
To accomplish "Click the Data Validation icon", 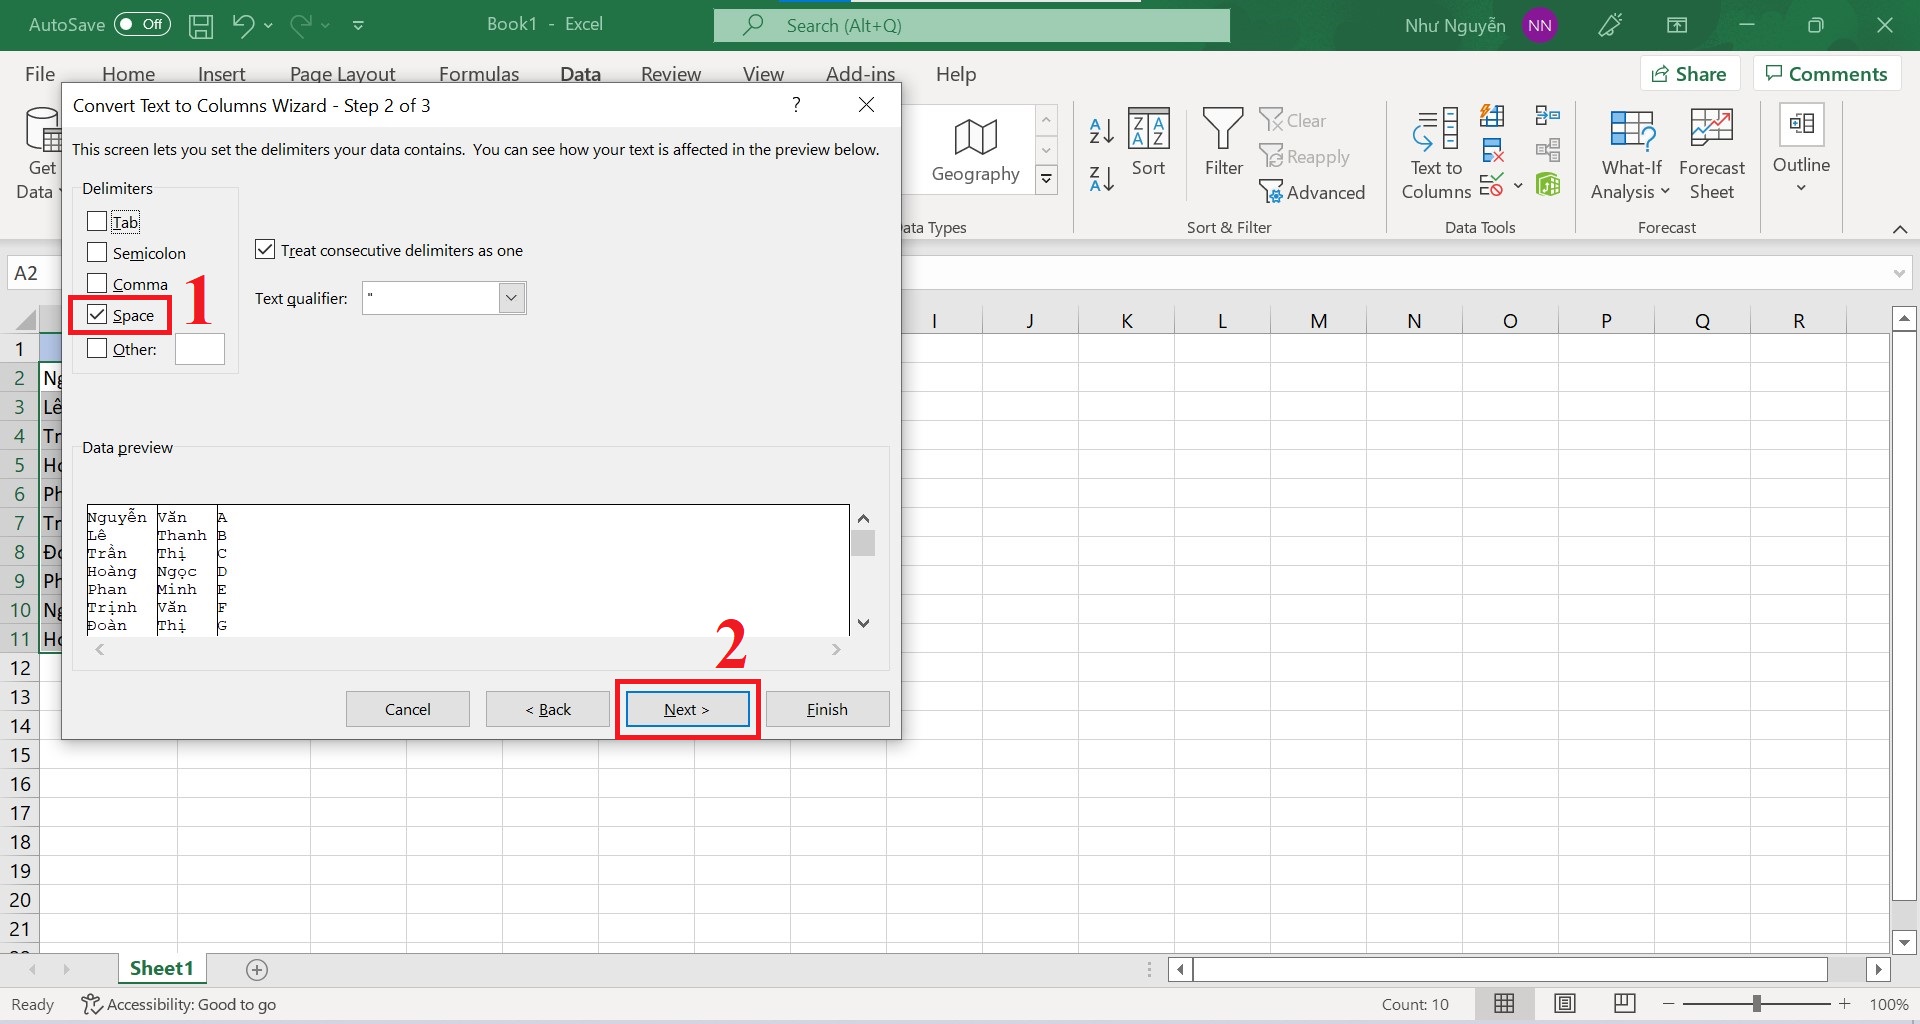I will [x=1491, y=185].
